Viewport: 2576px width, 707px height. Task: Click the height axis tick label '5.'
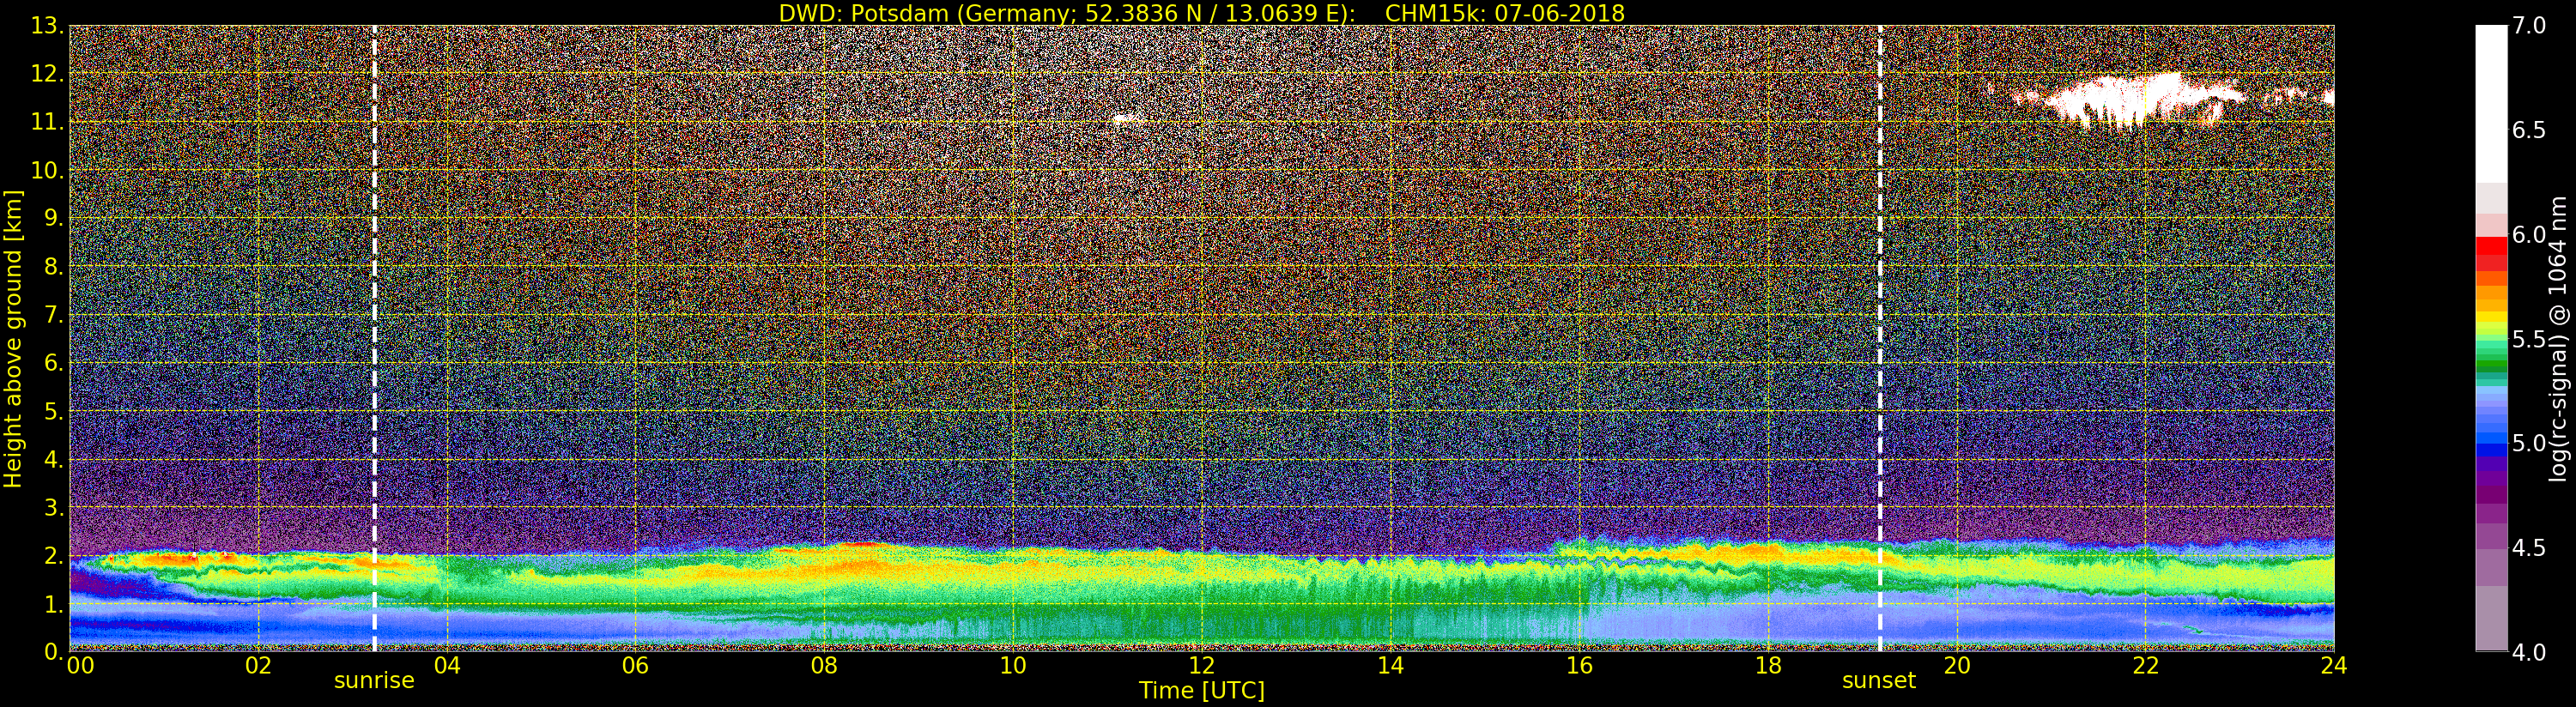(x=54, y=411)
